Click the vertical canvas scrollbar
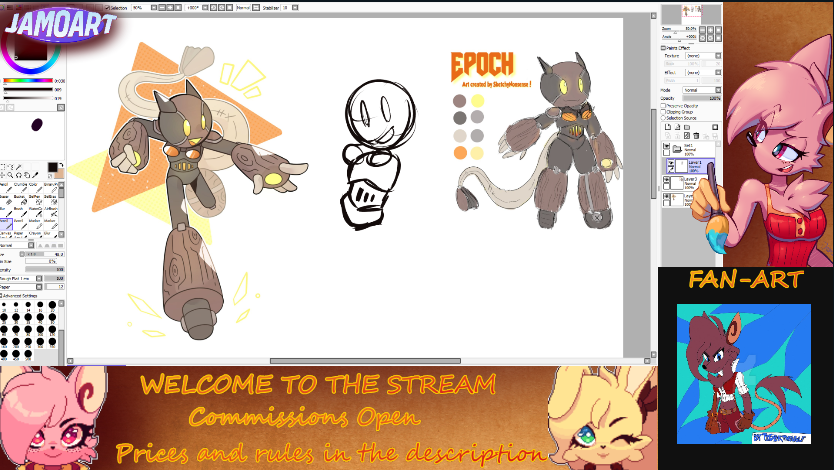Image resolution: width=834 pixels, height=470 pixels. tap(654, 154)
